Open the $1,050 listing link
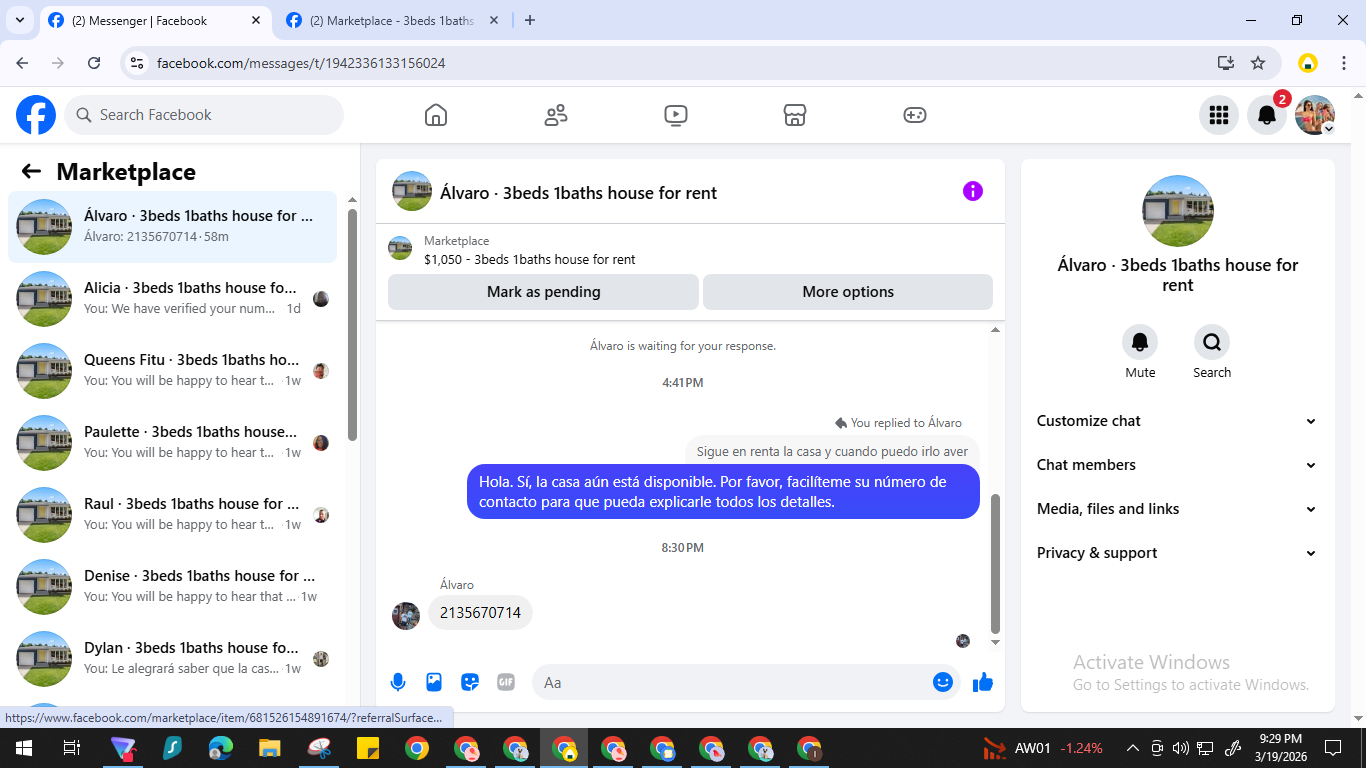 coord(529,259)
